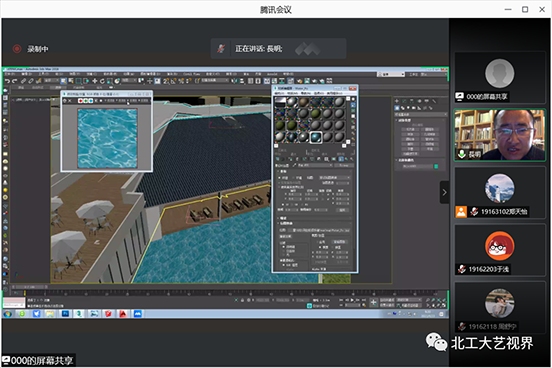Click Go to Parent in Material Editor

346,159
